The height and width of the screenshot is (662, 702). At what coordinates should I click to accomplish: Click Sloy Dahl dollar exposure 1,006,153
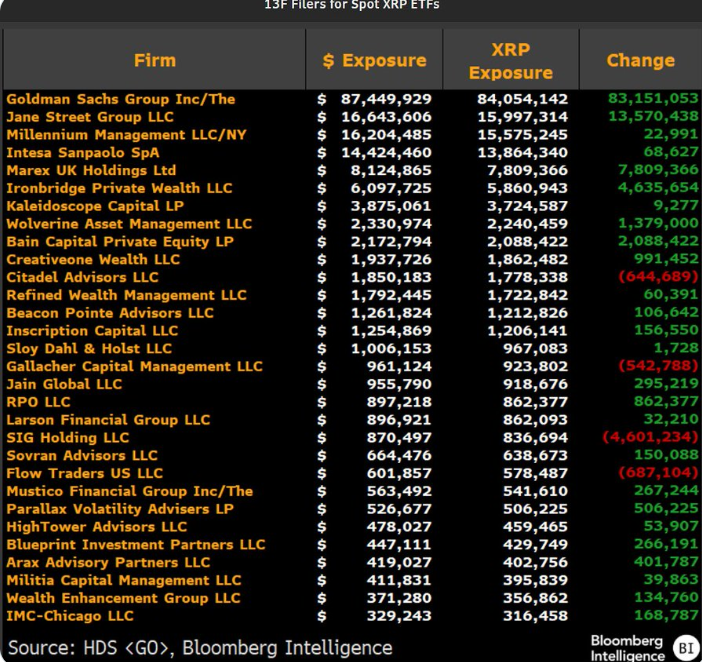[391, 349]
